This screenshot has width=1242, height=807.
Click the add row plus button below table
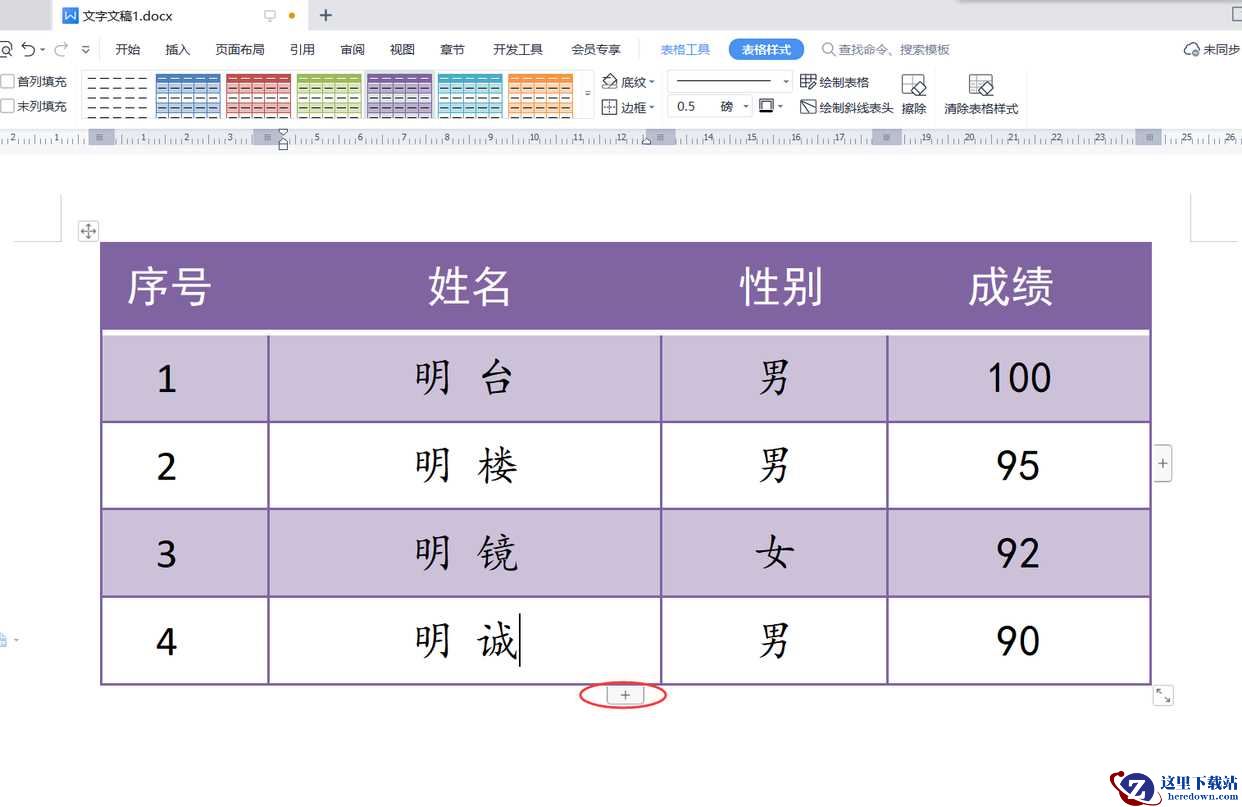click(625, 695)
